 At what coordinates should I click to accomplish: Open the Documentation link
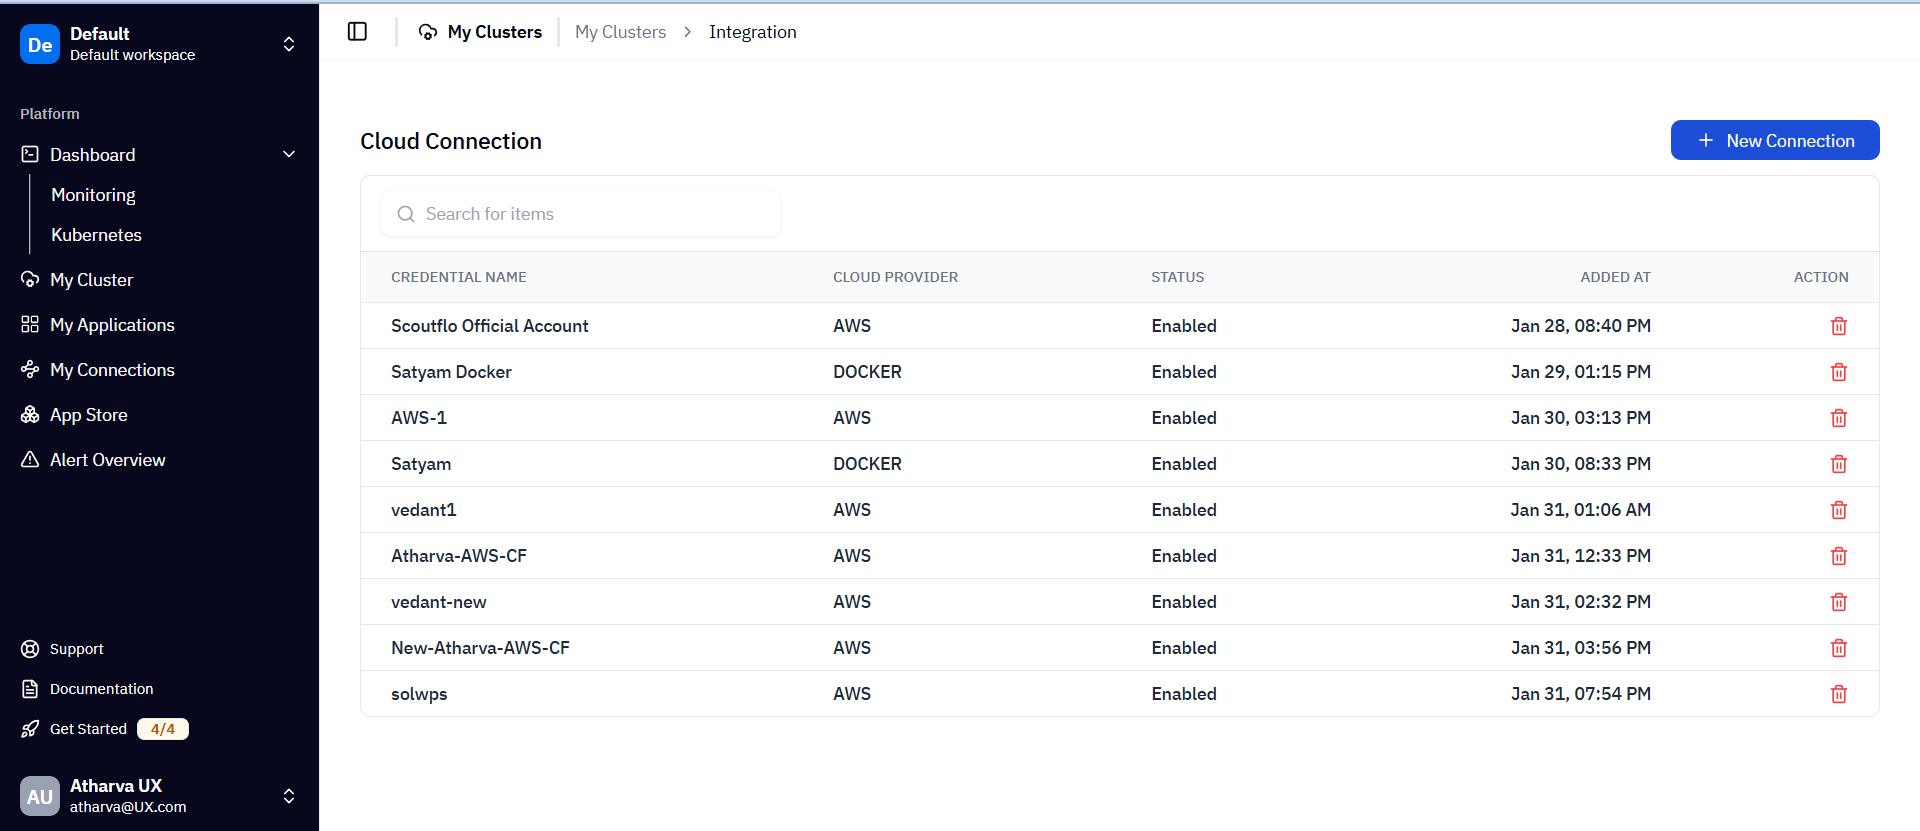click(101, 689)
